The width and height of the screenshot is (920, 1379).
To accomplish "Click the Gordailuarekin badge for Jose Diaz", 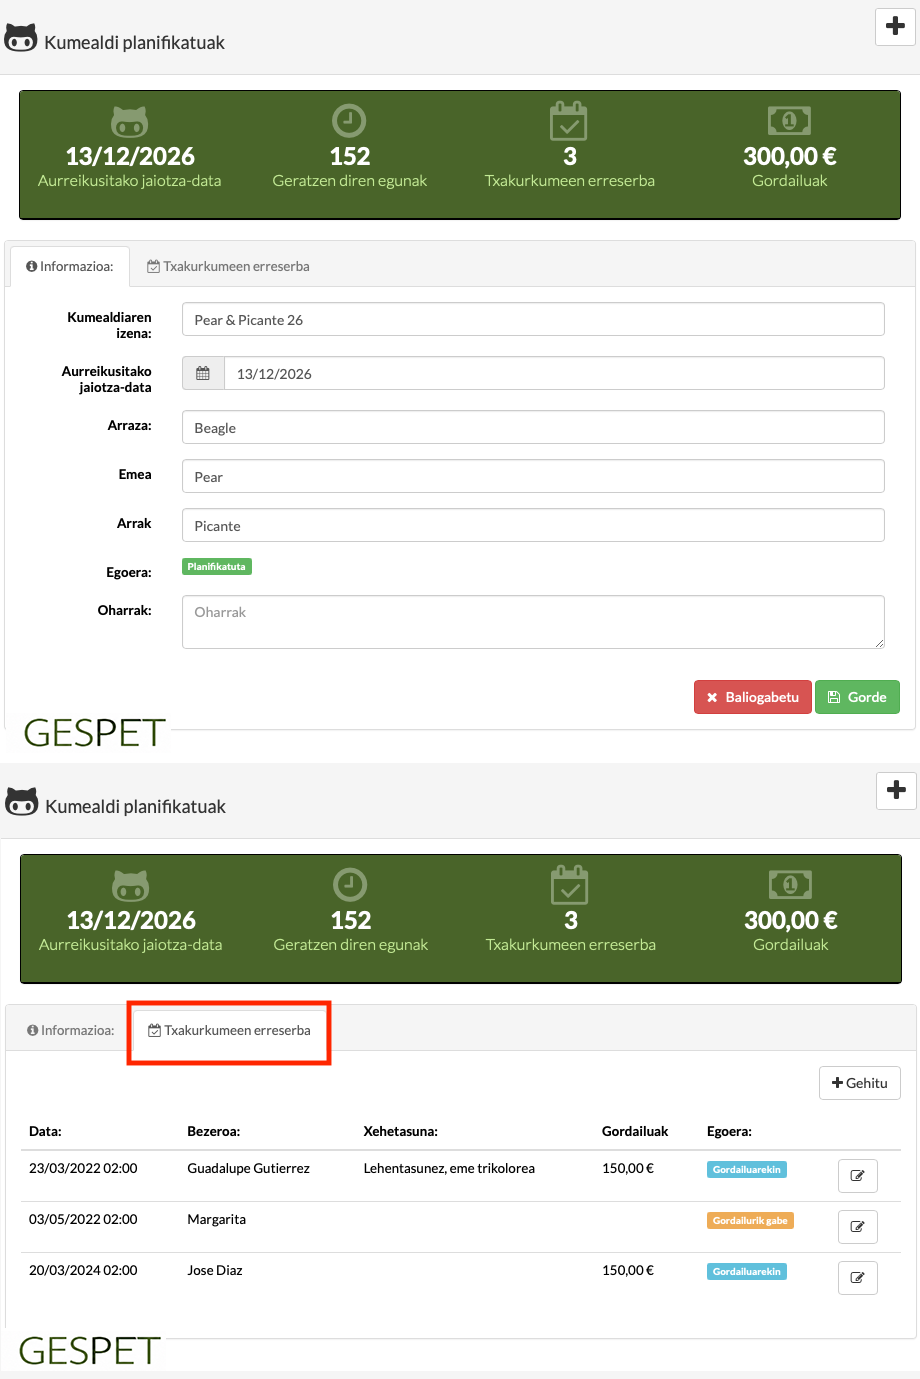I will (747, 1272).
